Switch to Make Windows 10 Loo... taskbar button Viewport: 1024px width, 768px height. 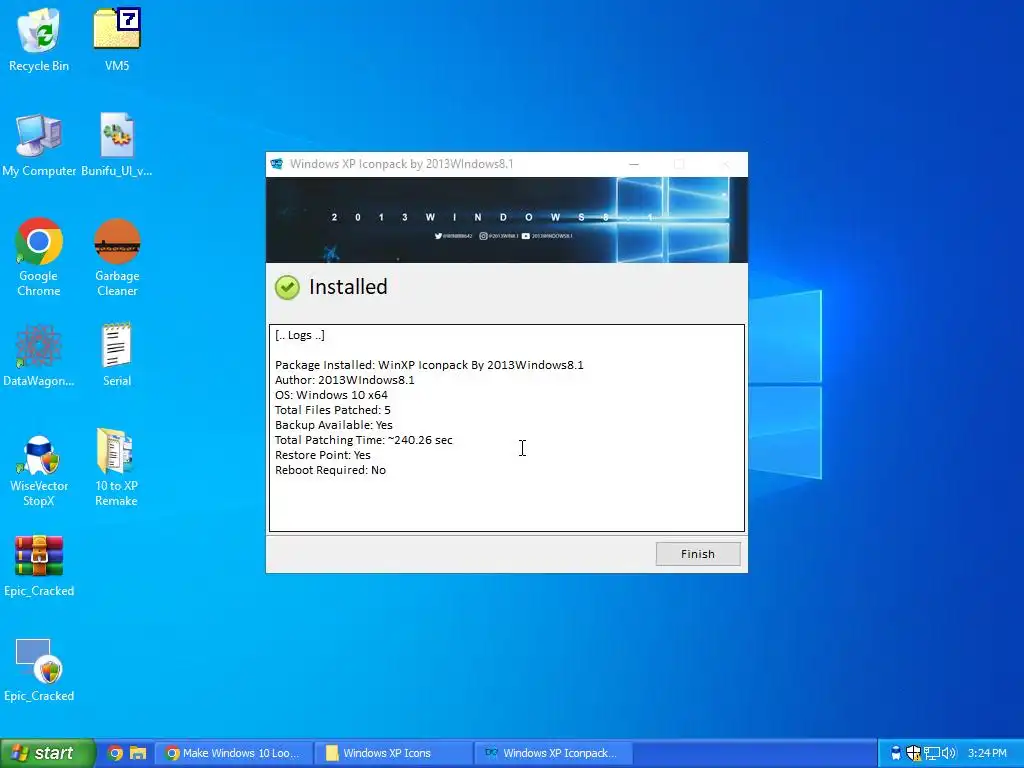(x=233, y=753)
